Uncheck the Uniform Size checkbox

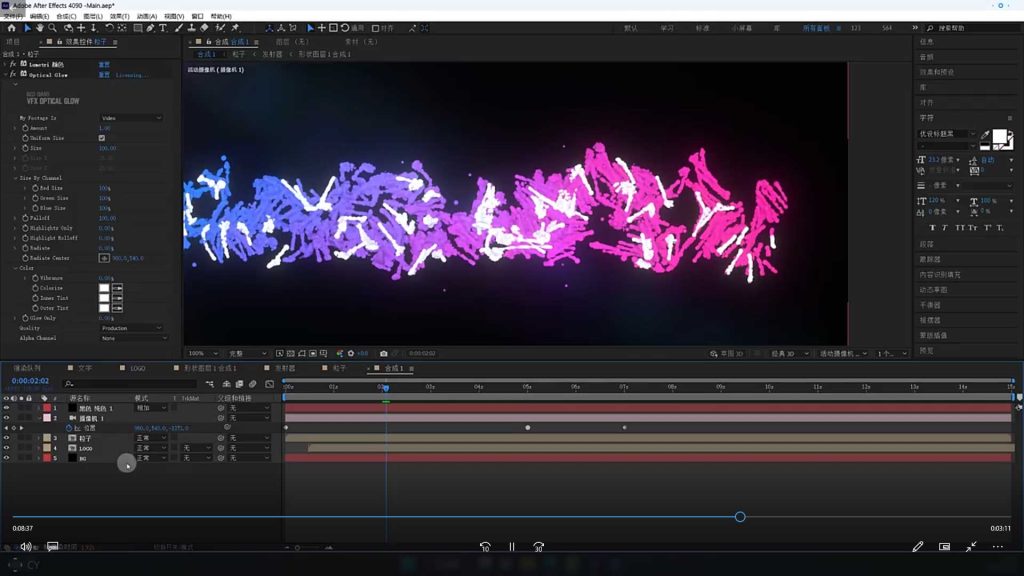pyautogui.click(x=102, y=138)
